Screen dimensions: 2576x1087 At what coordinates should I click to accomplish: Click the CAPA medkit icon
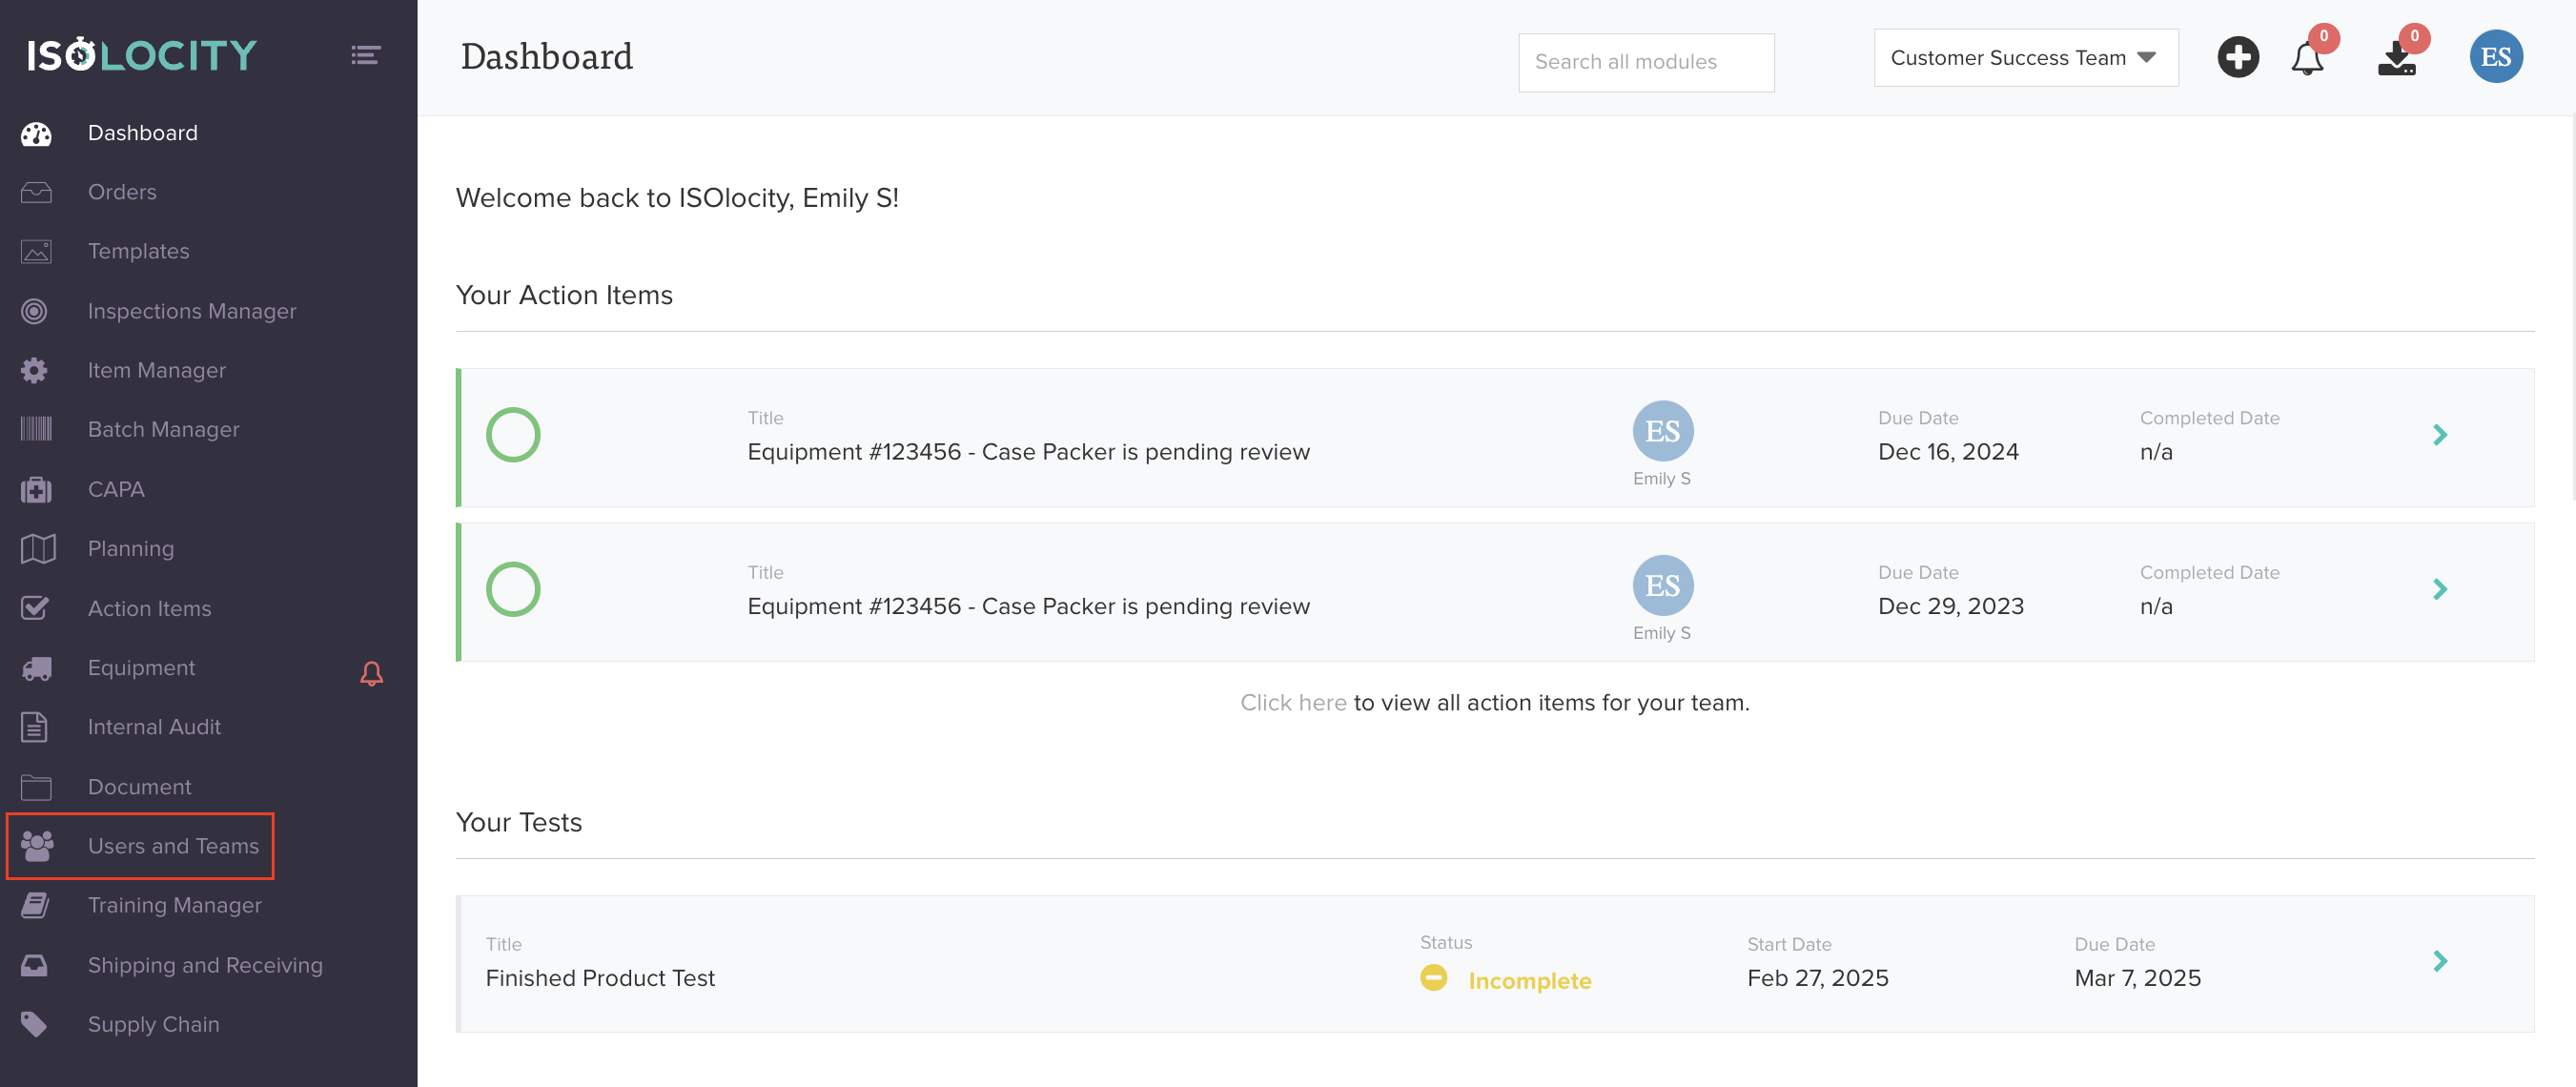pos(36,490)
